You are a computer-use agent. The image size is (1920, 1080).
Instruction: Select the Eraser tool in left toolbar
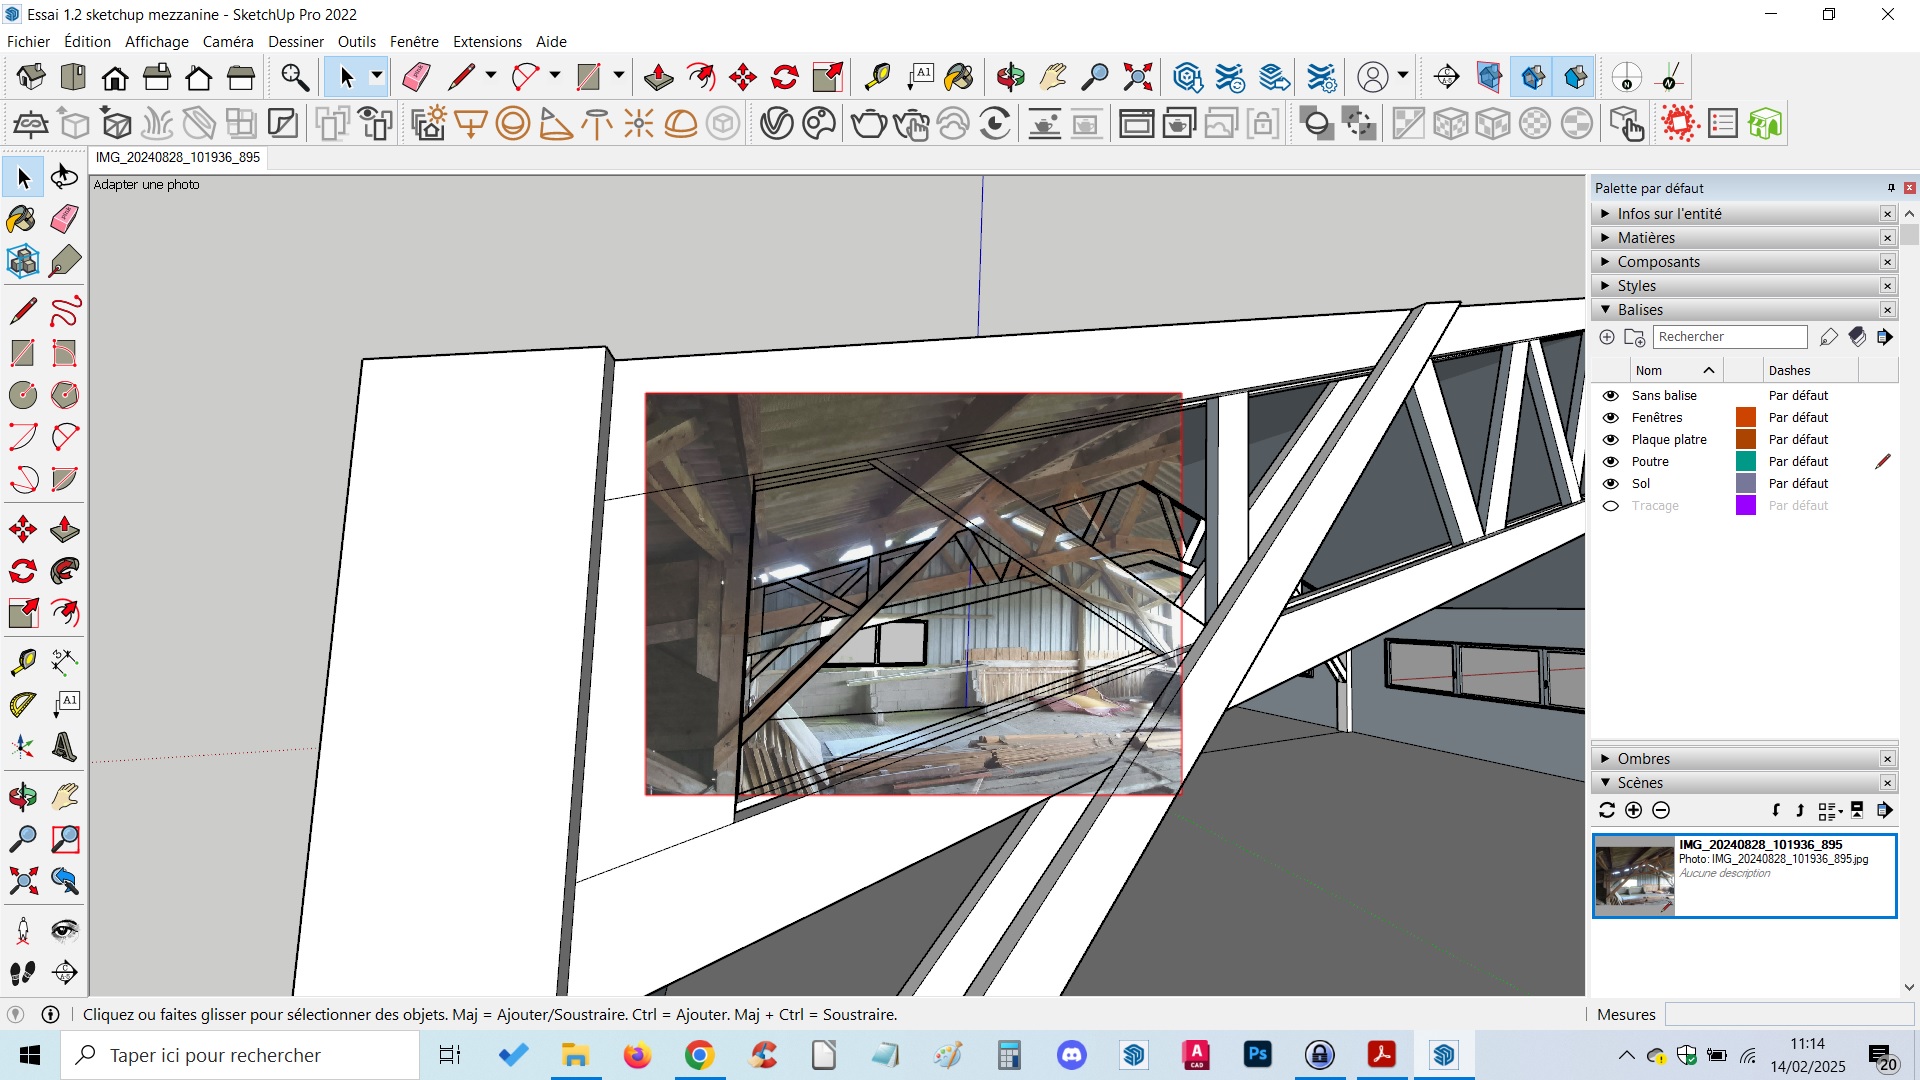65,219
